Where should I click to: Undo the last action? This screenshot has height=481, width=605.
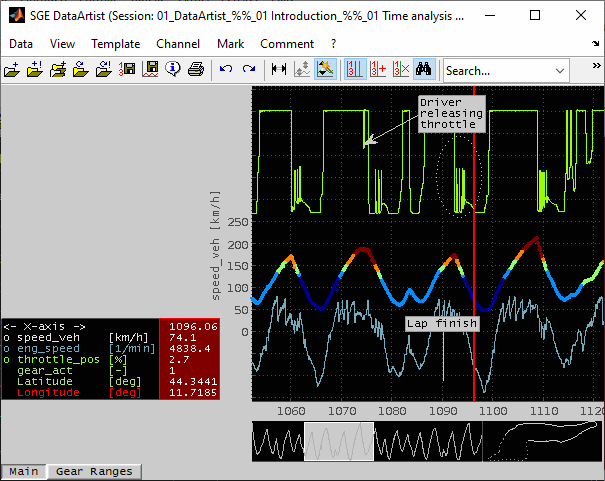tap(226, 70)
